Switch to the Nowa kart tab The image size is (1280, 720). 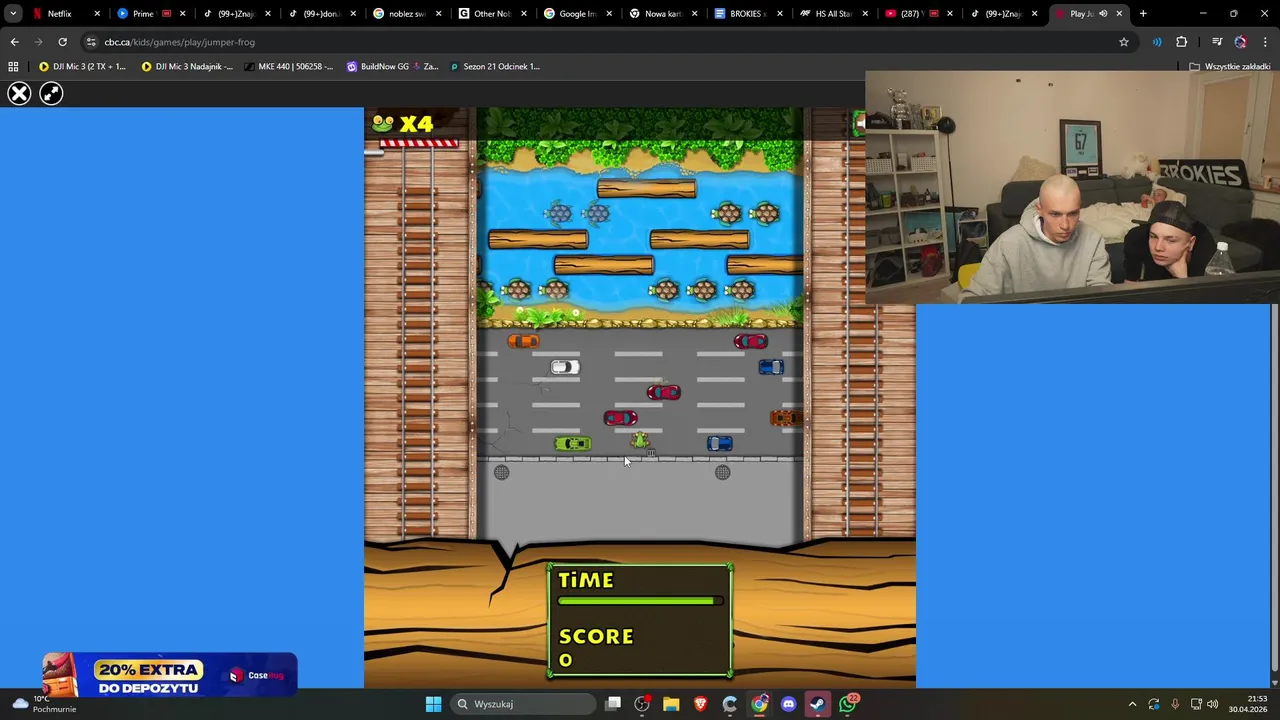[x=663, y=14]
